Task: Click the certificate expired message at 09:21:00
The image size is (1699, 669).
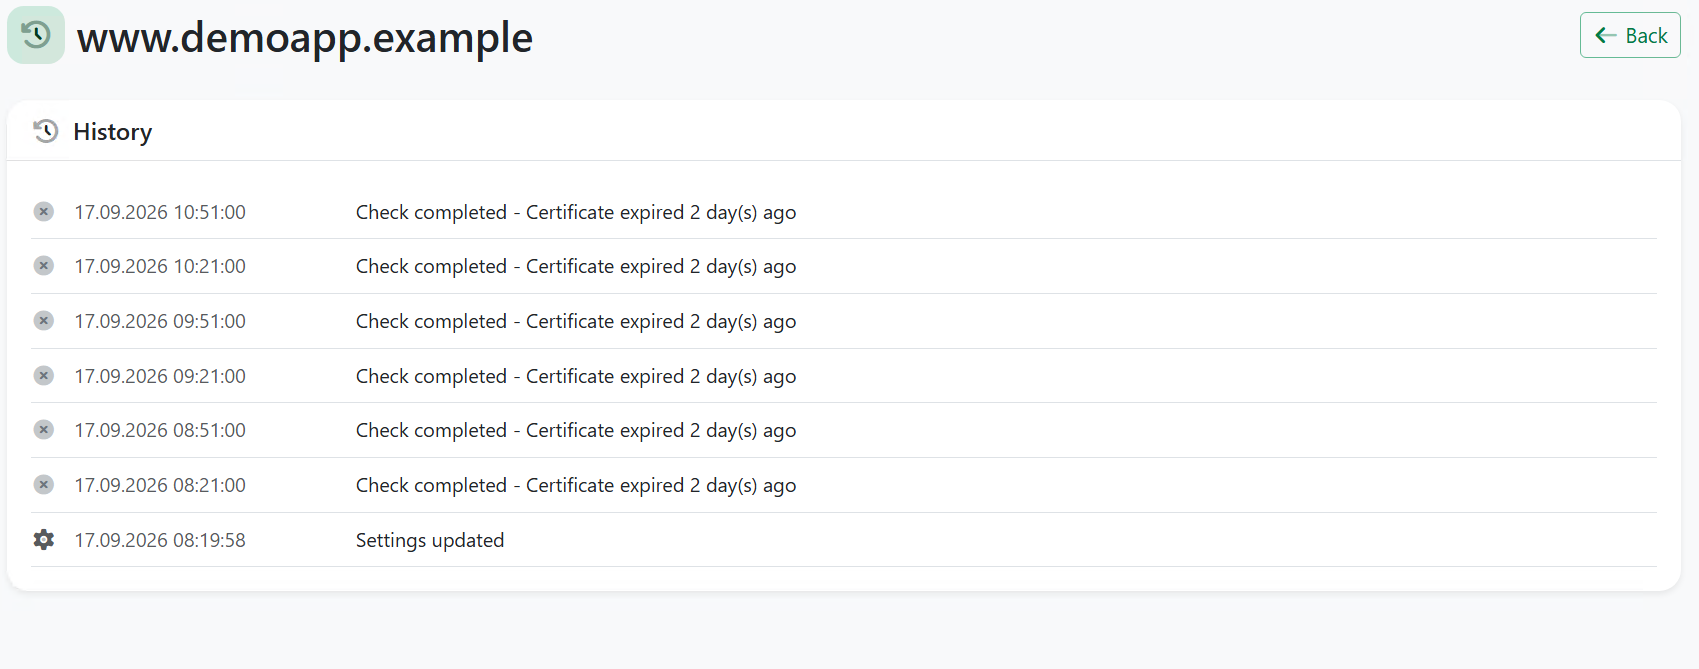Action: coord(576,376)
